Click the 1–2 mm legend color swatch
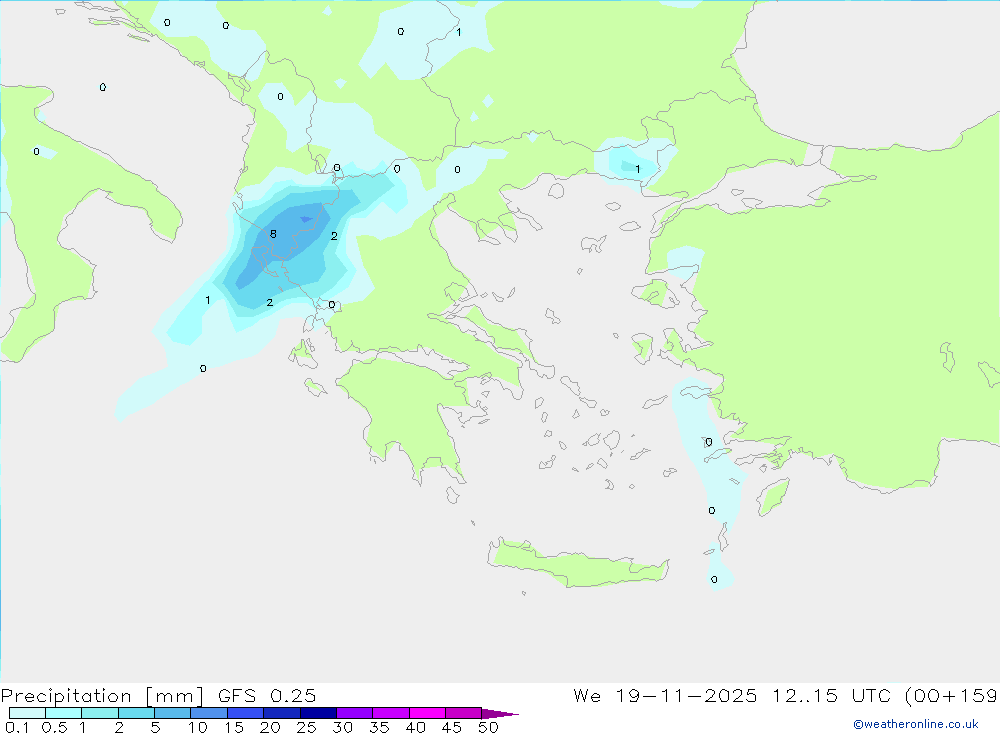 99,713
